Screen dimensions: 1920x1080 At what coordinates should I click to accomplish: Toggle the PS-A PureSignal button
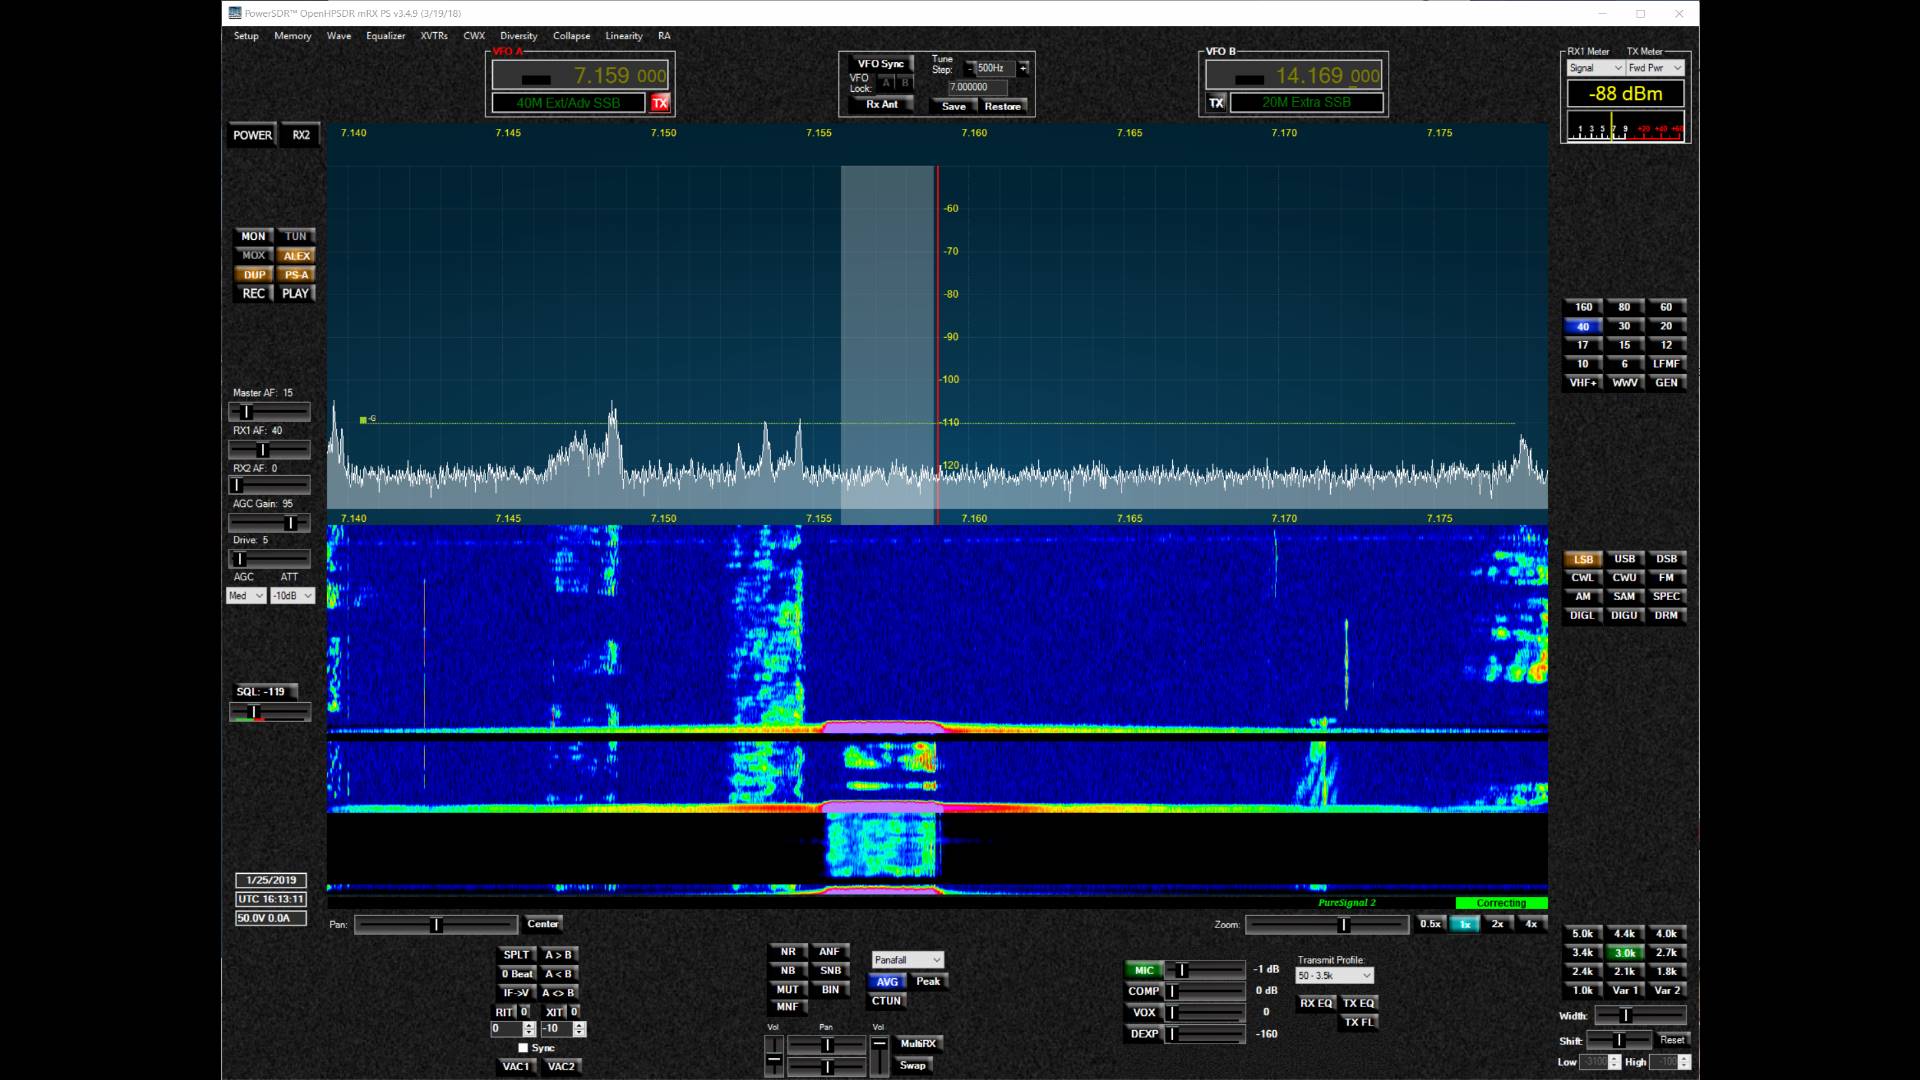pyautogui.click(x=296, y=275)
